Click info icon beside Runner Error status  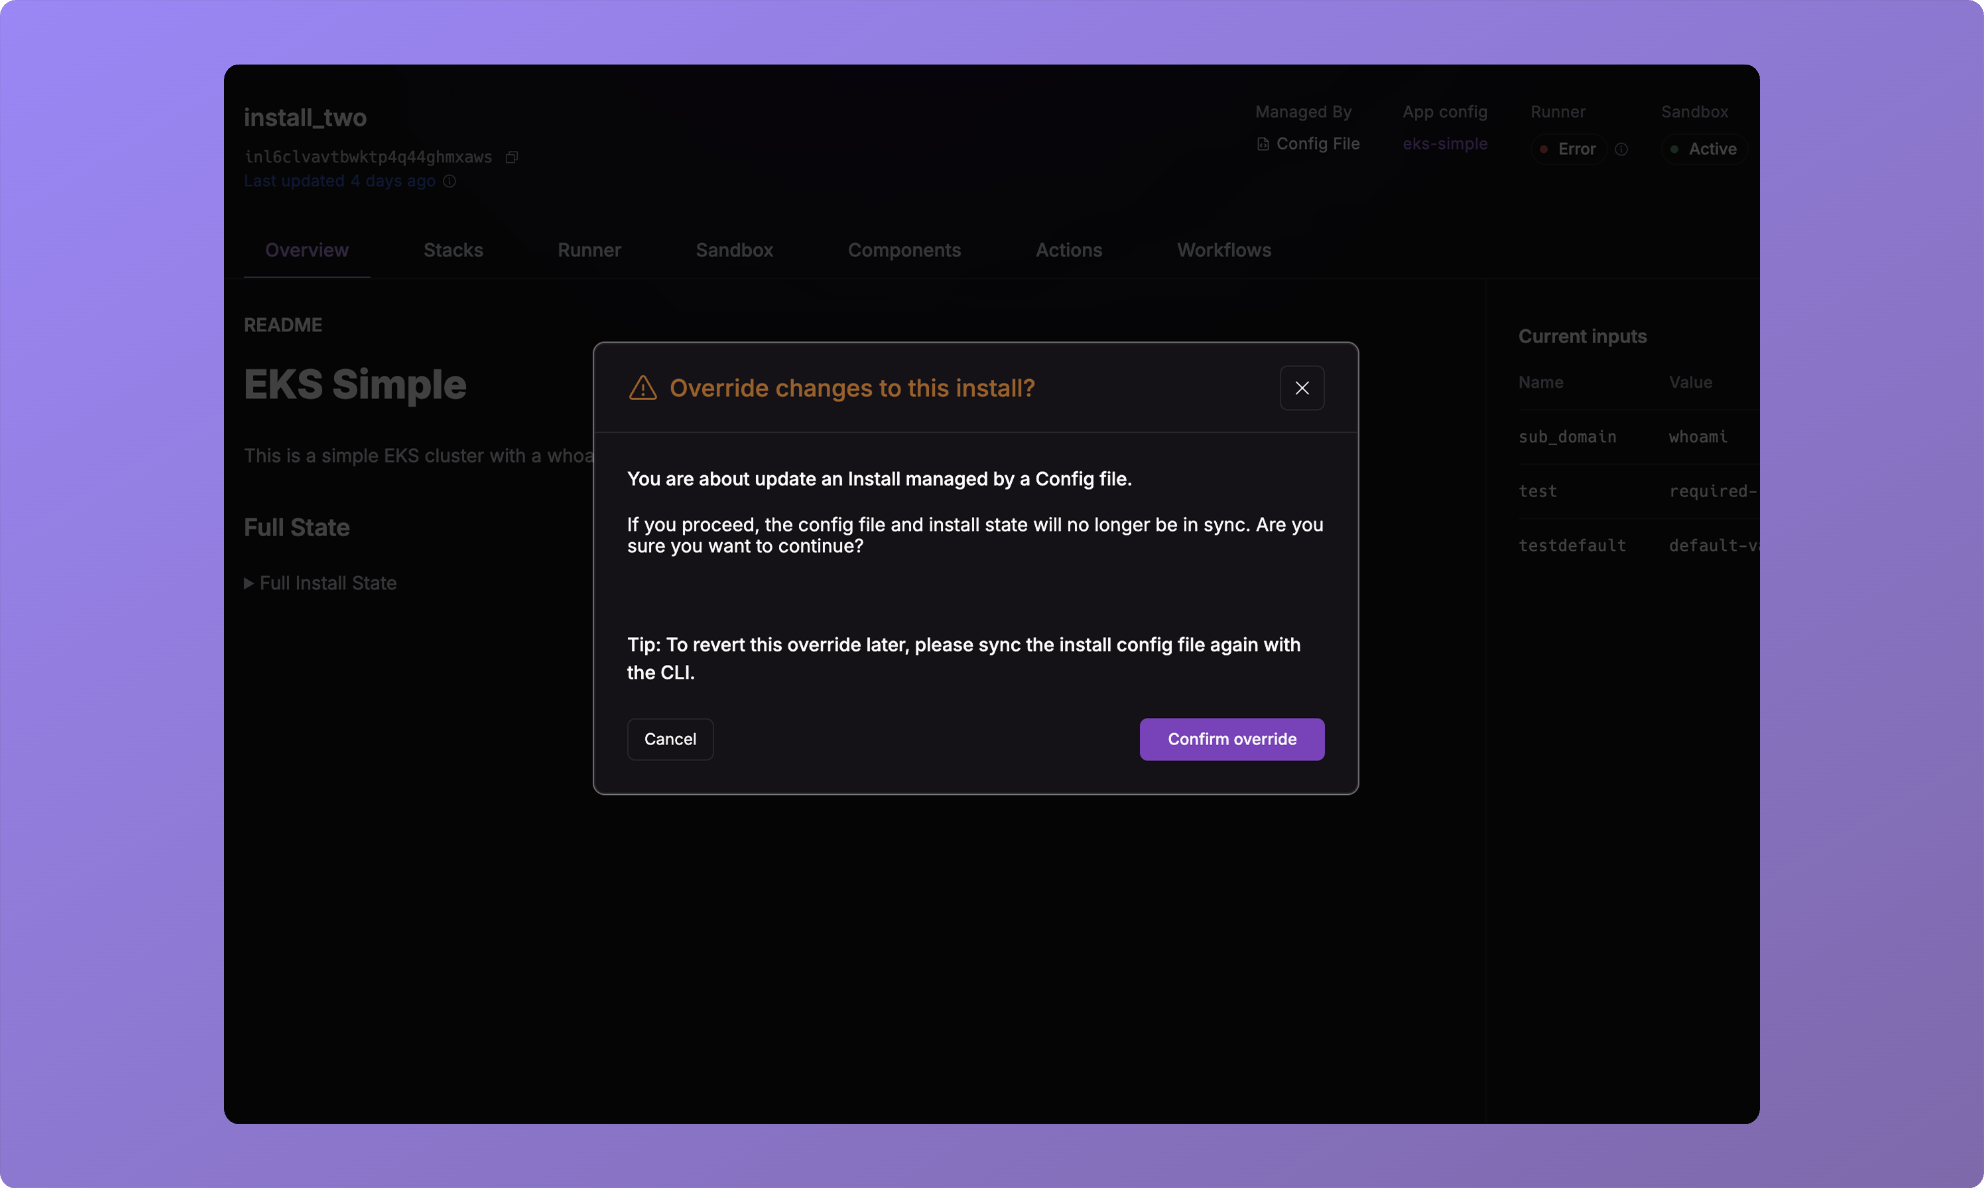[1621, 149]
